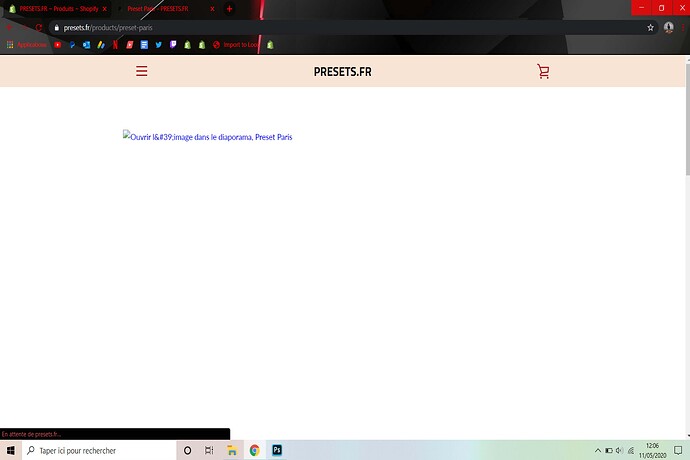Reload the current page
The width and height of the screenshot is (690, 460).
click(39, 27)
